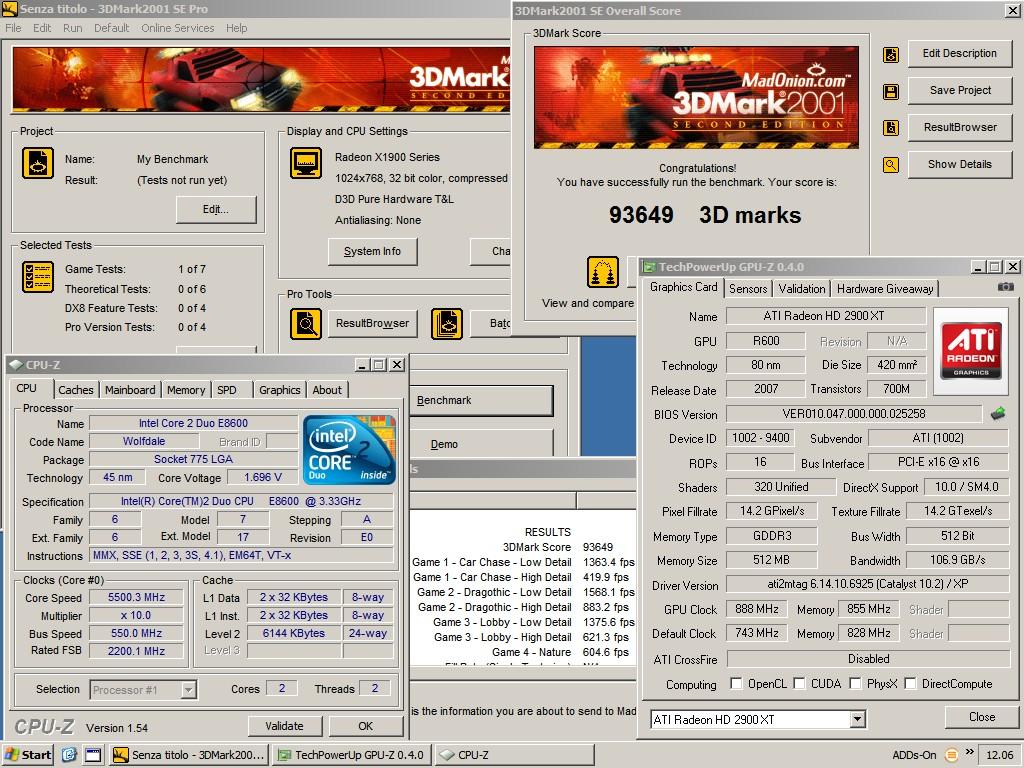Click the OK button in CPU-Z
The image size is (1024, 768).
(366, 726)
